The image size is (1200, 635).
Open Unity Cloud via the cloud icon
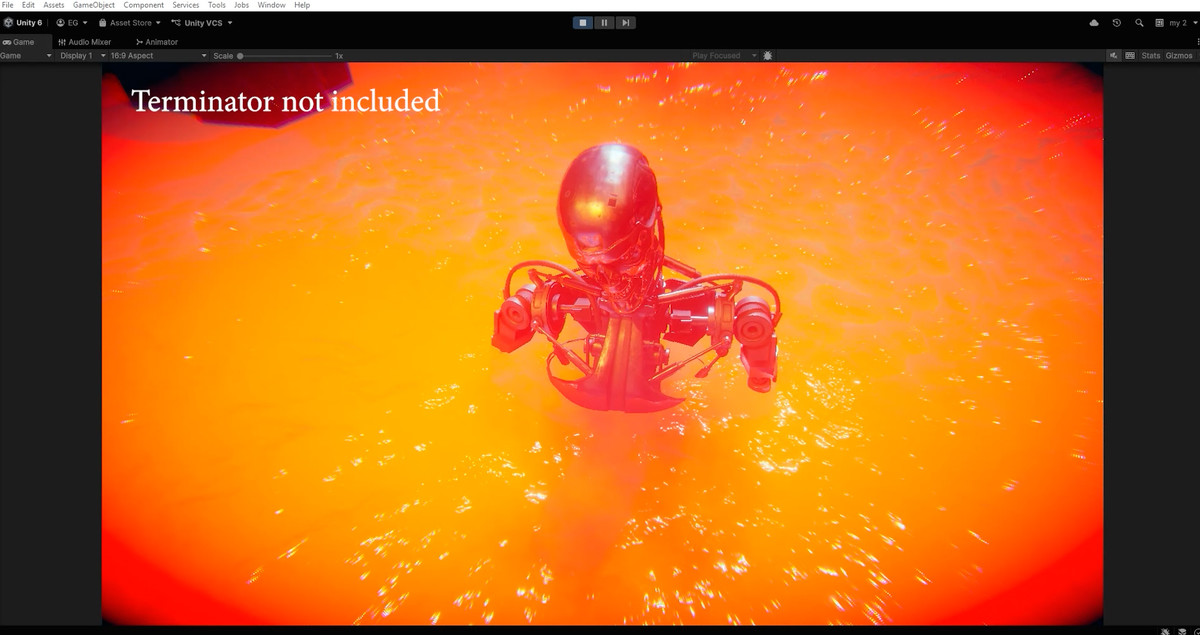point(1094,22)
